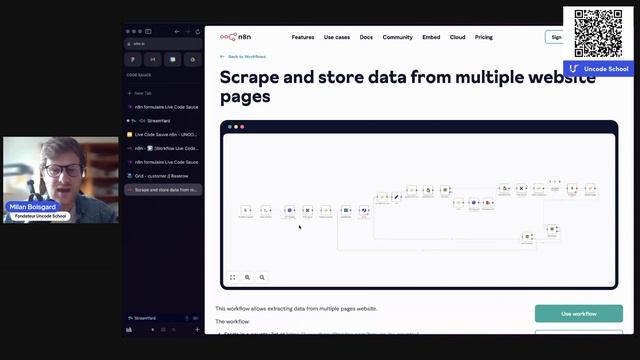
Task: Open the Use cases menu
Action: pyautogui.click(x=337, y=37)
